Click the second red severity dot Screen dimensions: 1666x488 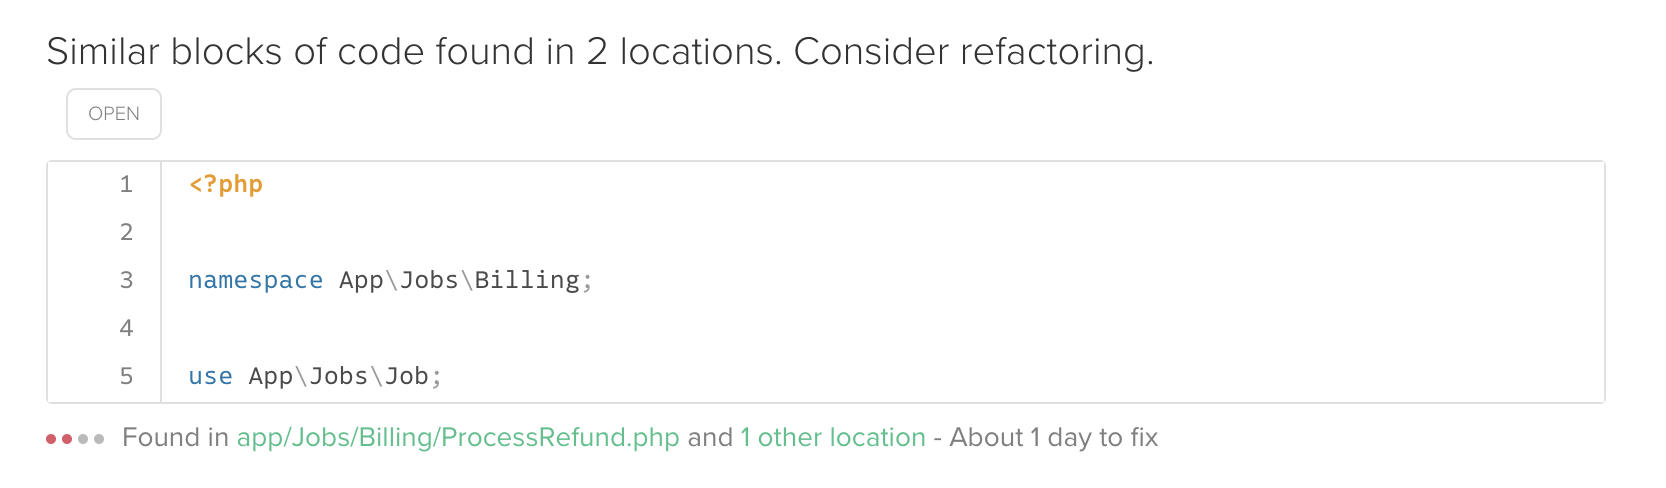67,439
